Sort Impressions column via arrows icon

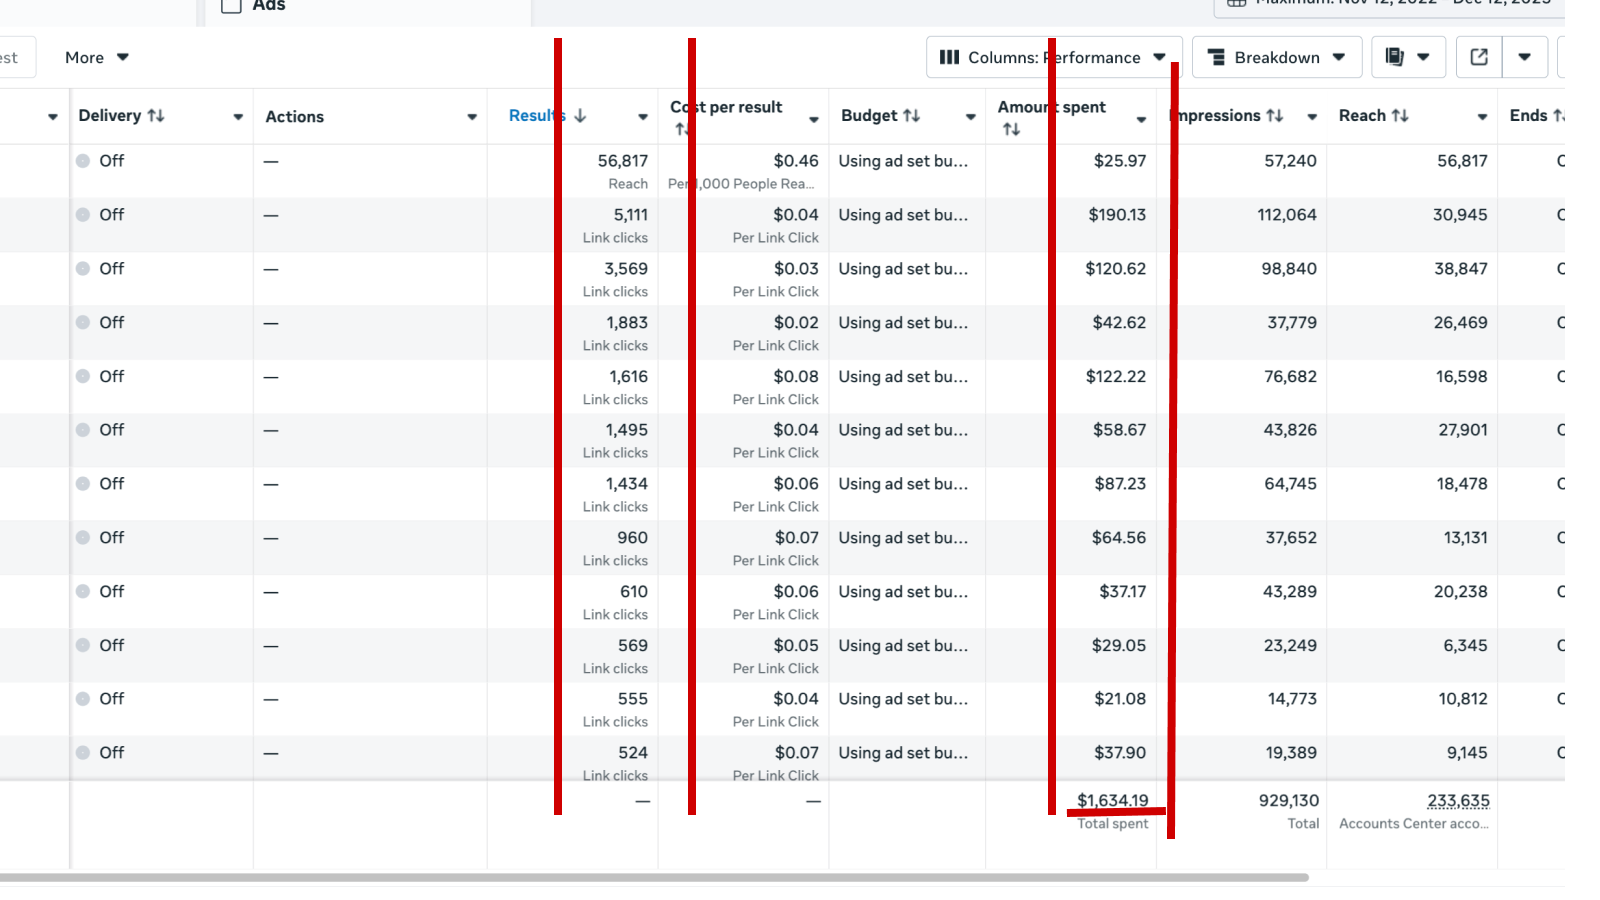tap(1274, 116)
